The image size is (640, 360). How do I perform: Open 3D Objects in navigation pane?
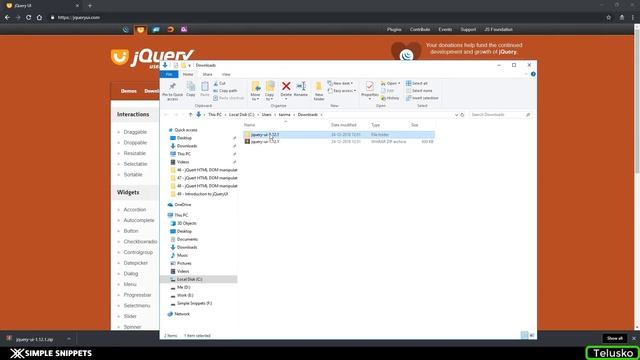pyautogui.click(x=187, y=223)
